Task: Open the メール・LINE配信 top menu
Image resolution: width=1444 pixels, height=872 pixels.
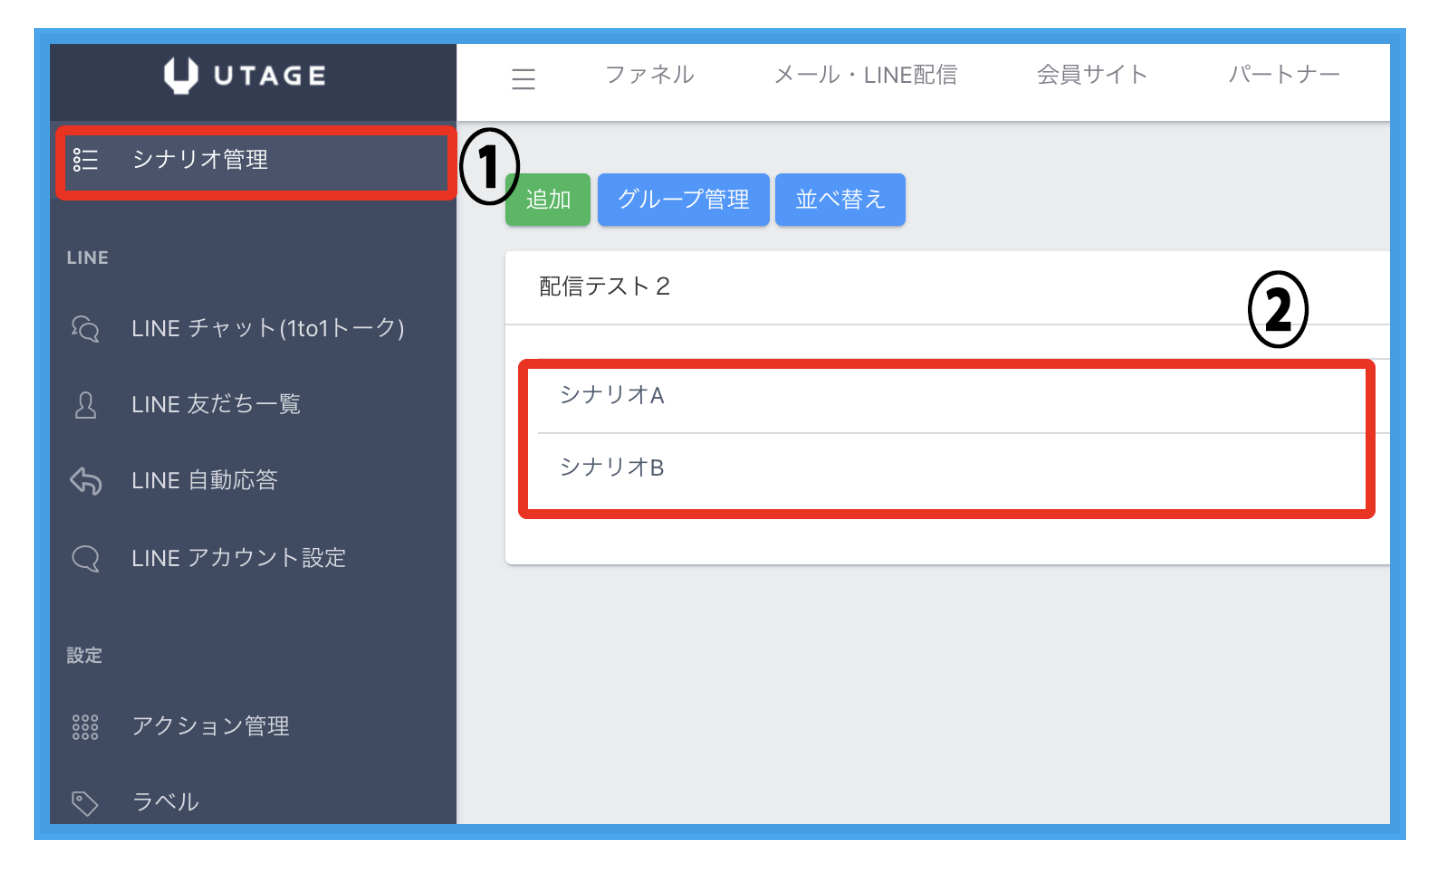Action: coord(865,75)
